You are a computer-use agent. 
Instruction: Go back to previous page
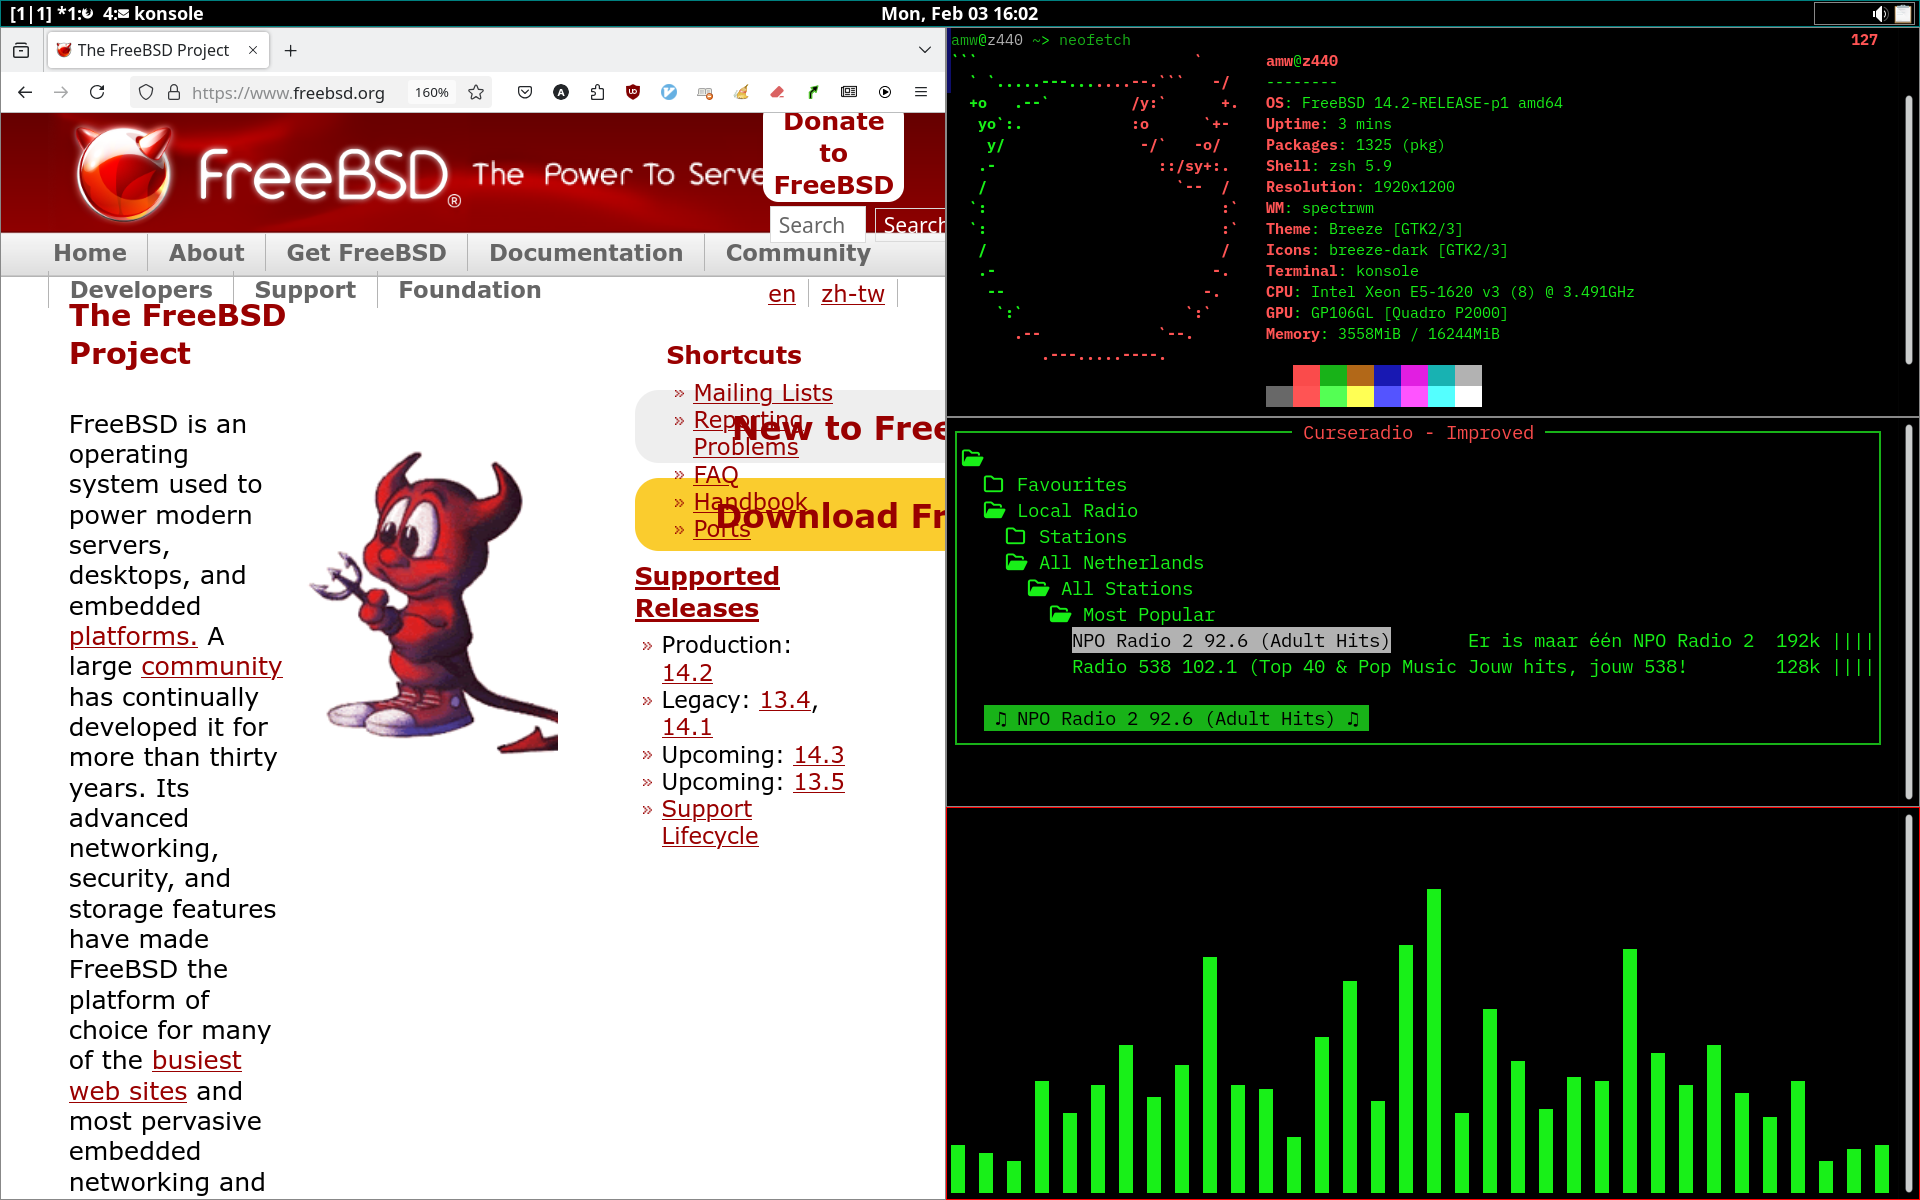coord(25,92)
